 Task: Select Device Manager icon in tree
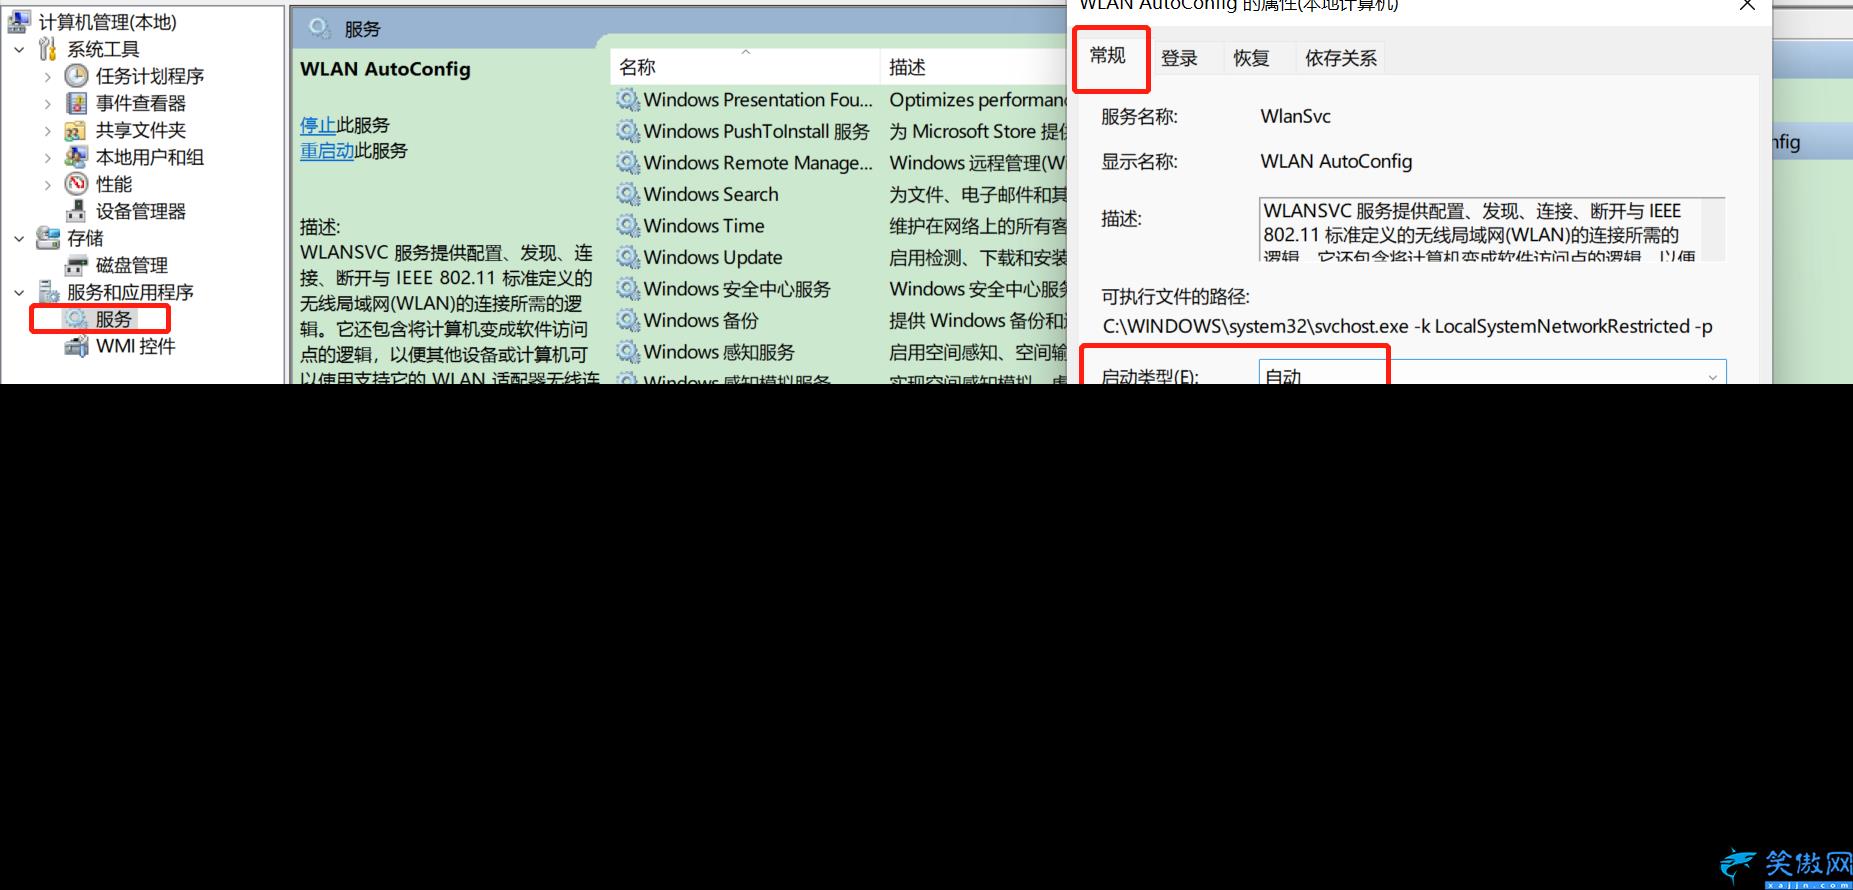coord(76,211)
